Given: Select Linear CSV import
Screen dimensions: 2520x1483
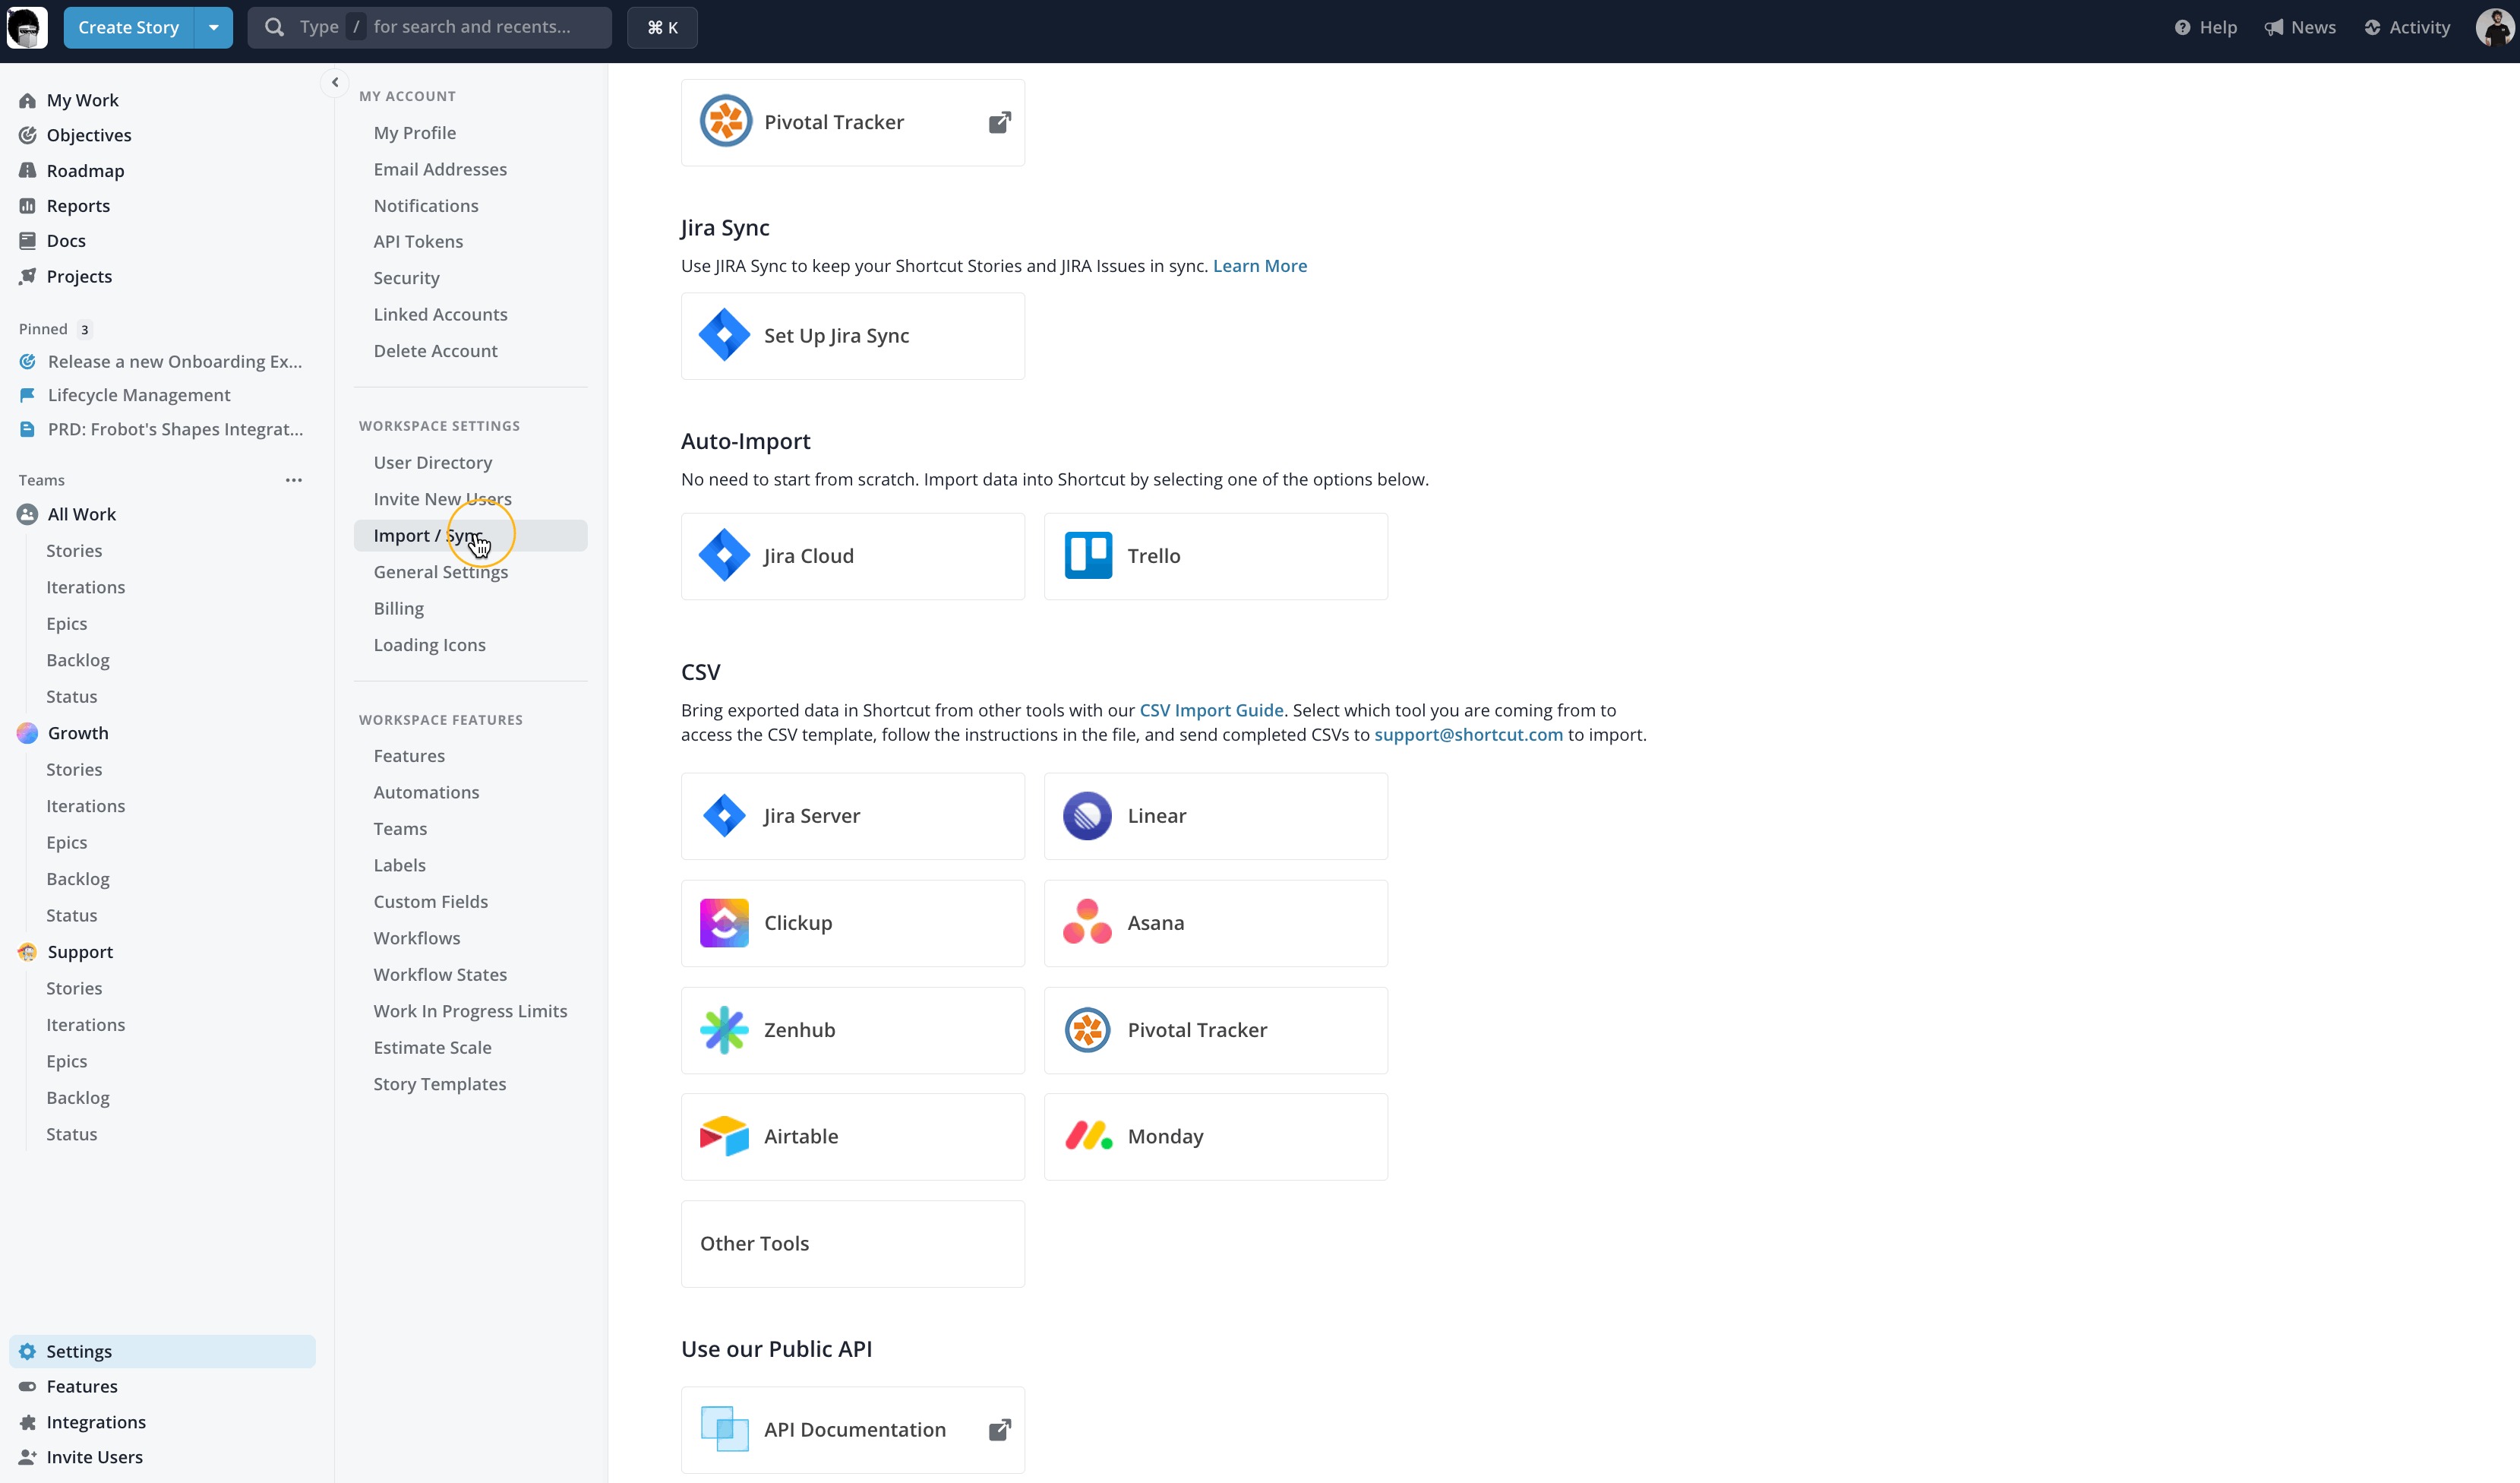Looking at the screenshot, I should pyautogui.click(x=1216, y=817).
